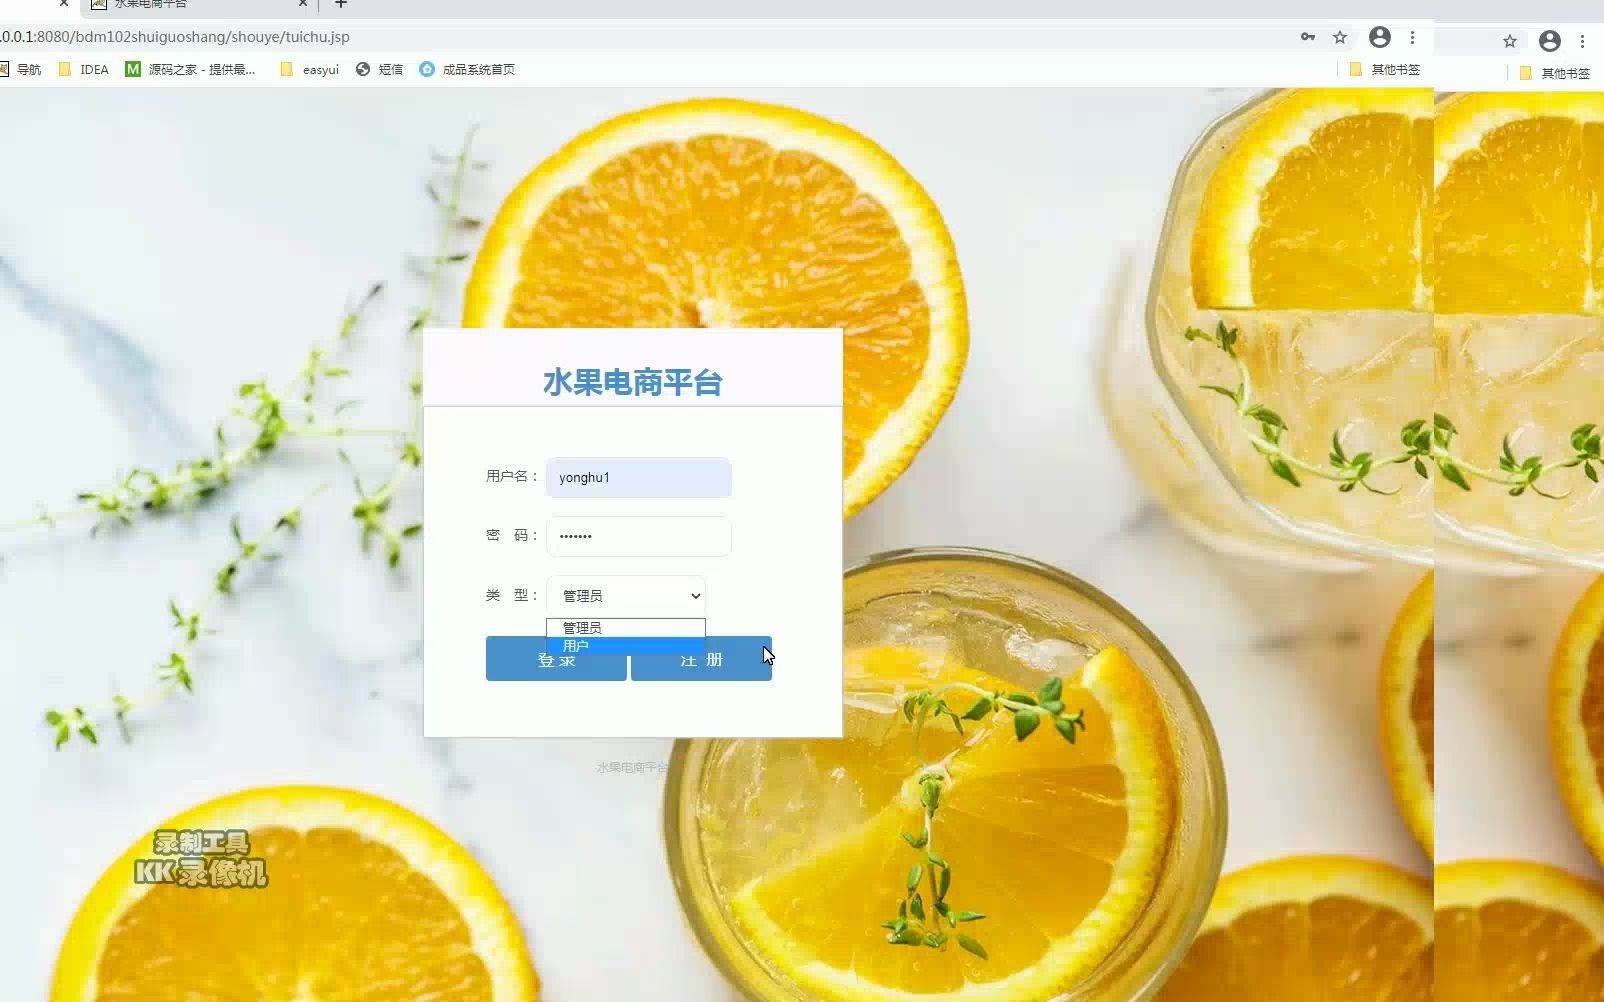Select 用户 option in the dropdown list
The height and width of the screenshot is (1002, 1604).
(x=626, y=646)
